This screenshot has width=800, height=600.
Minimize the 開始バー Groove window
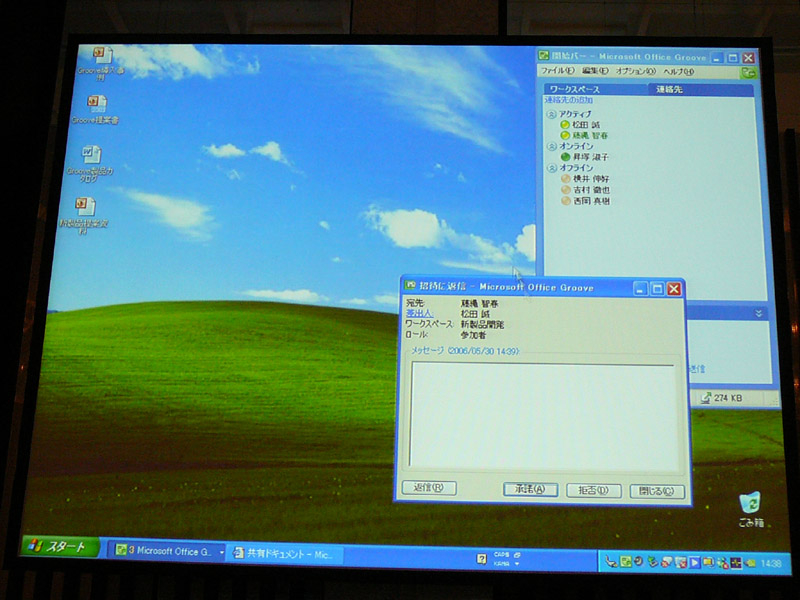click(717, 58)
